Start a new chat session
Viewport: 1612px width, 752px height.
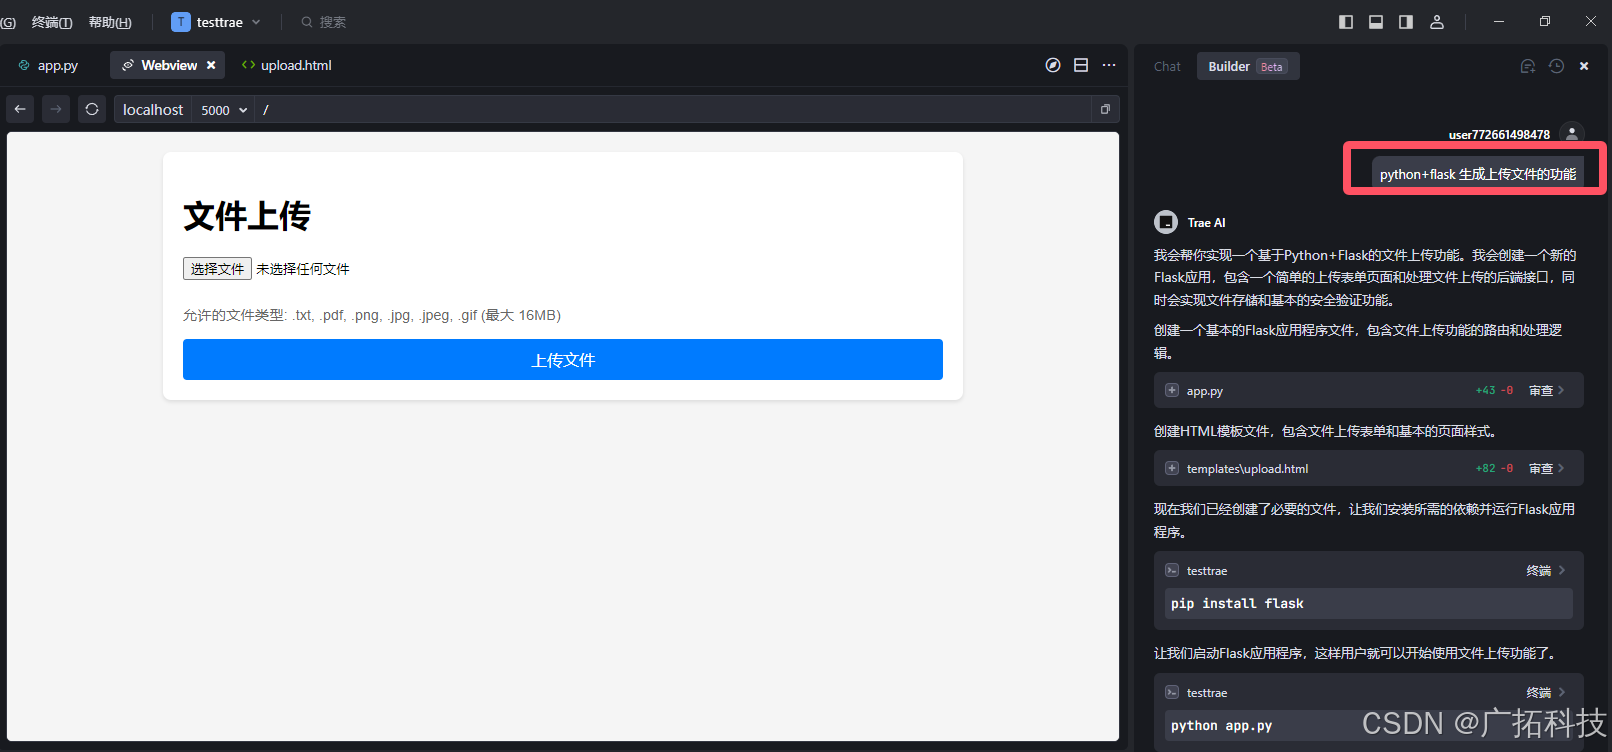1528,66
